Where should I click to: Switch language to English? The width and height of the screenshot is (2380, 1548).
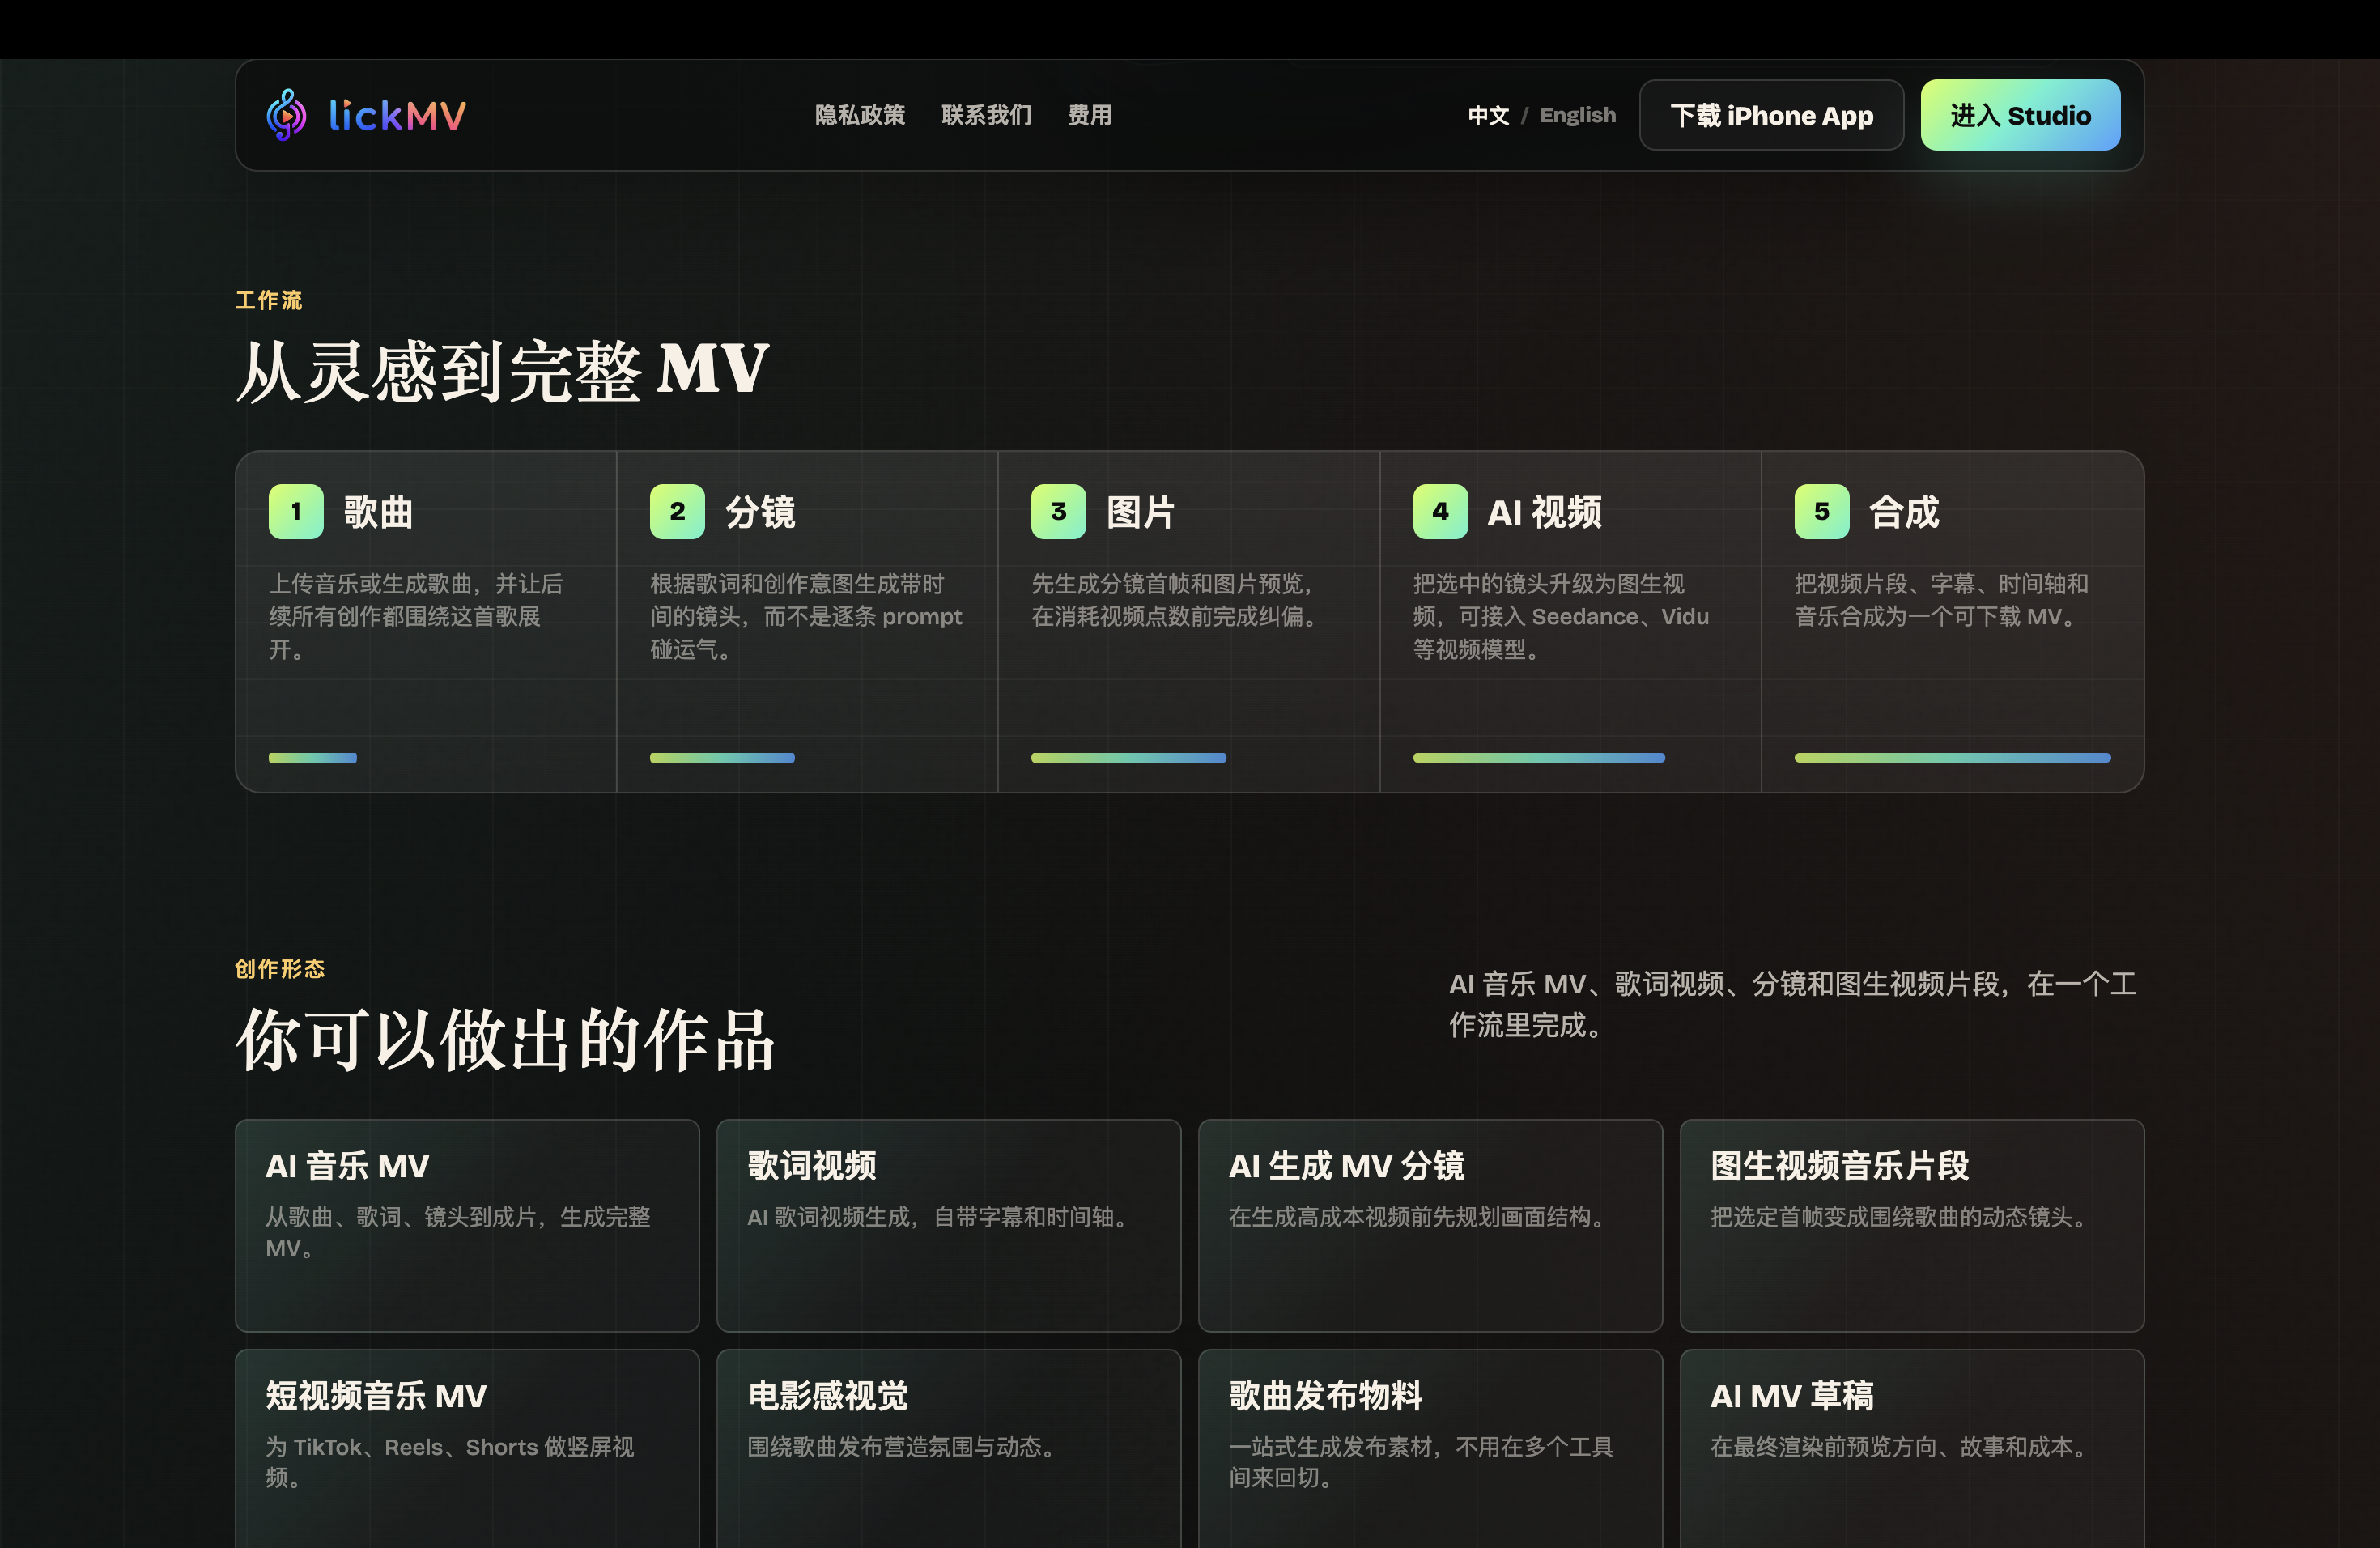point(1577,115)
